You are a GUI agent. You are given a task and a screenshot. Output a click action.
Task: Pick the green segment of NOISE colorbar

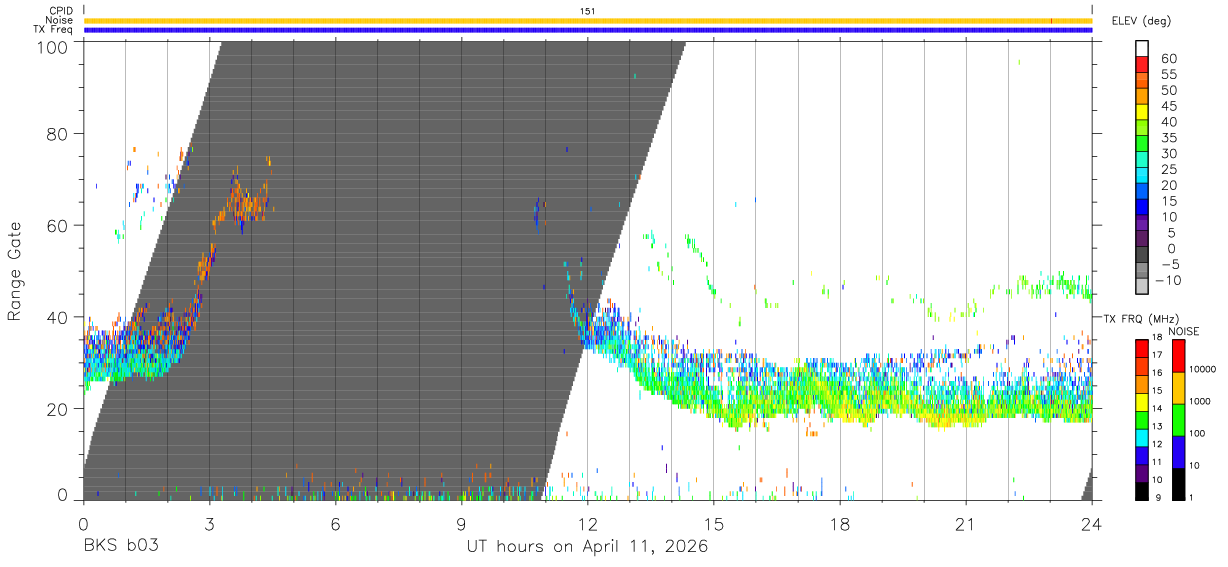pos(1177,420)
